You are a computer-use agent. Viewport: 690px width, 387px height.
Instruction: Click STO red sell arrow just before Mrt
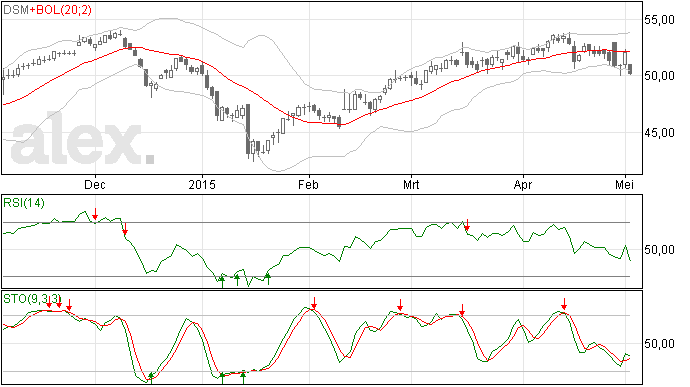click(400, 305)
